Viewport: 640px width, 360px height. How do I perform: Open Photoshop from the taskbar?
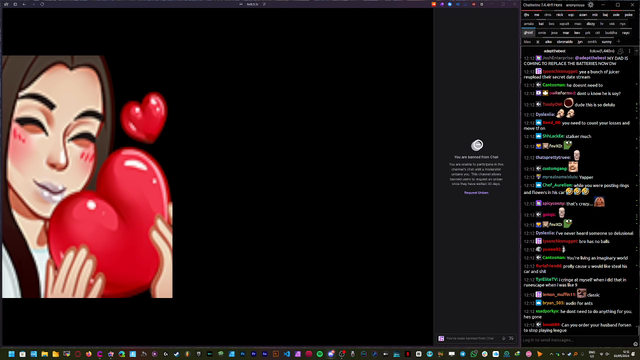242,354
